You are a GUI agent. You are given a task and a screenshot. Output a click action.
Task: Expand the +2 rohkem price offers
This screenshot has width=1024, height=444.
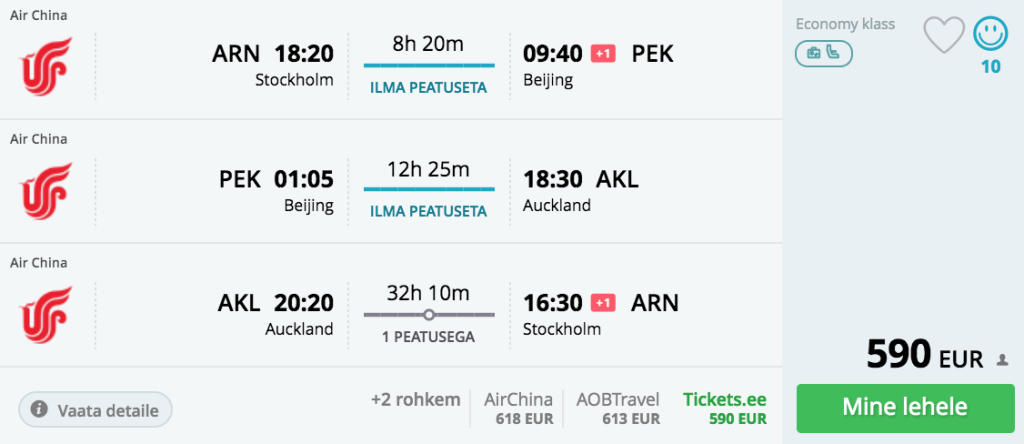point(416,400)
